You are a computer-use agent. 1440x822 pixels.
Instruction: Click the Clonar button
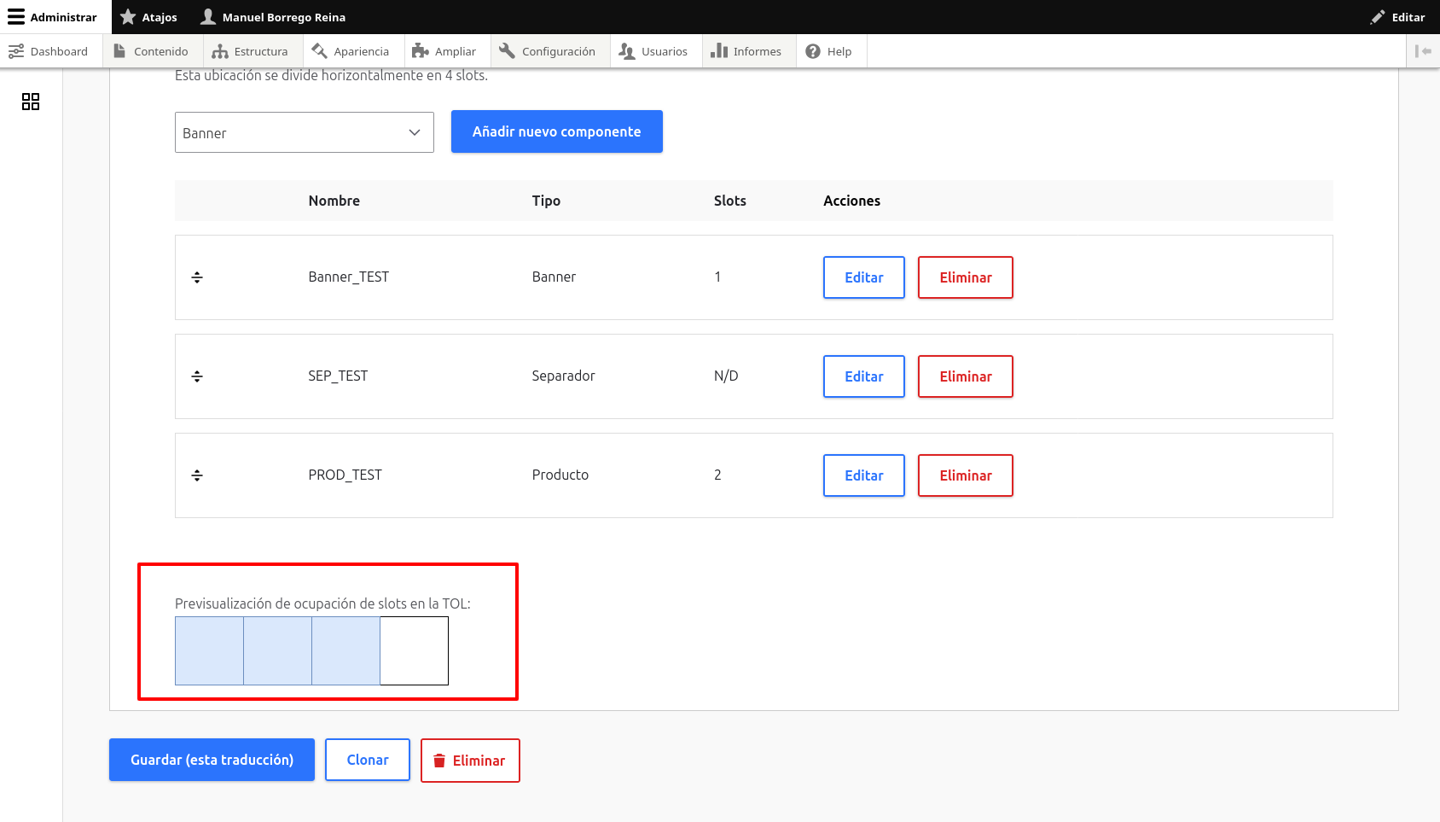pos(368,760)
